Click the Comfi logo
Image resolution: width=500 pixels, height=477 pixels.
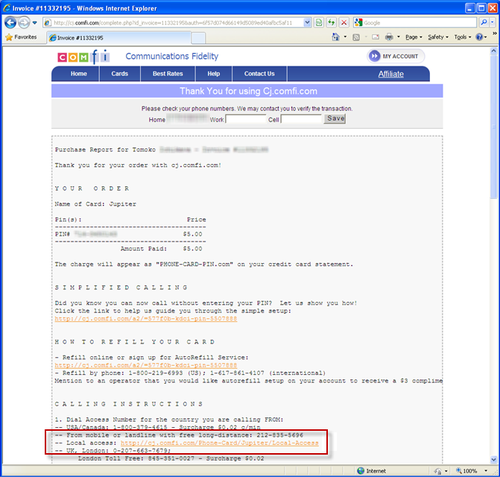point(83,57)
